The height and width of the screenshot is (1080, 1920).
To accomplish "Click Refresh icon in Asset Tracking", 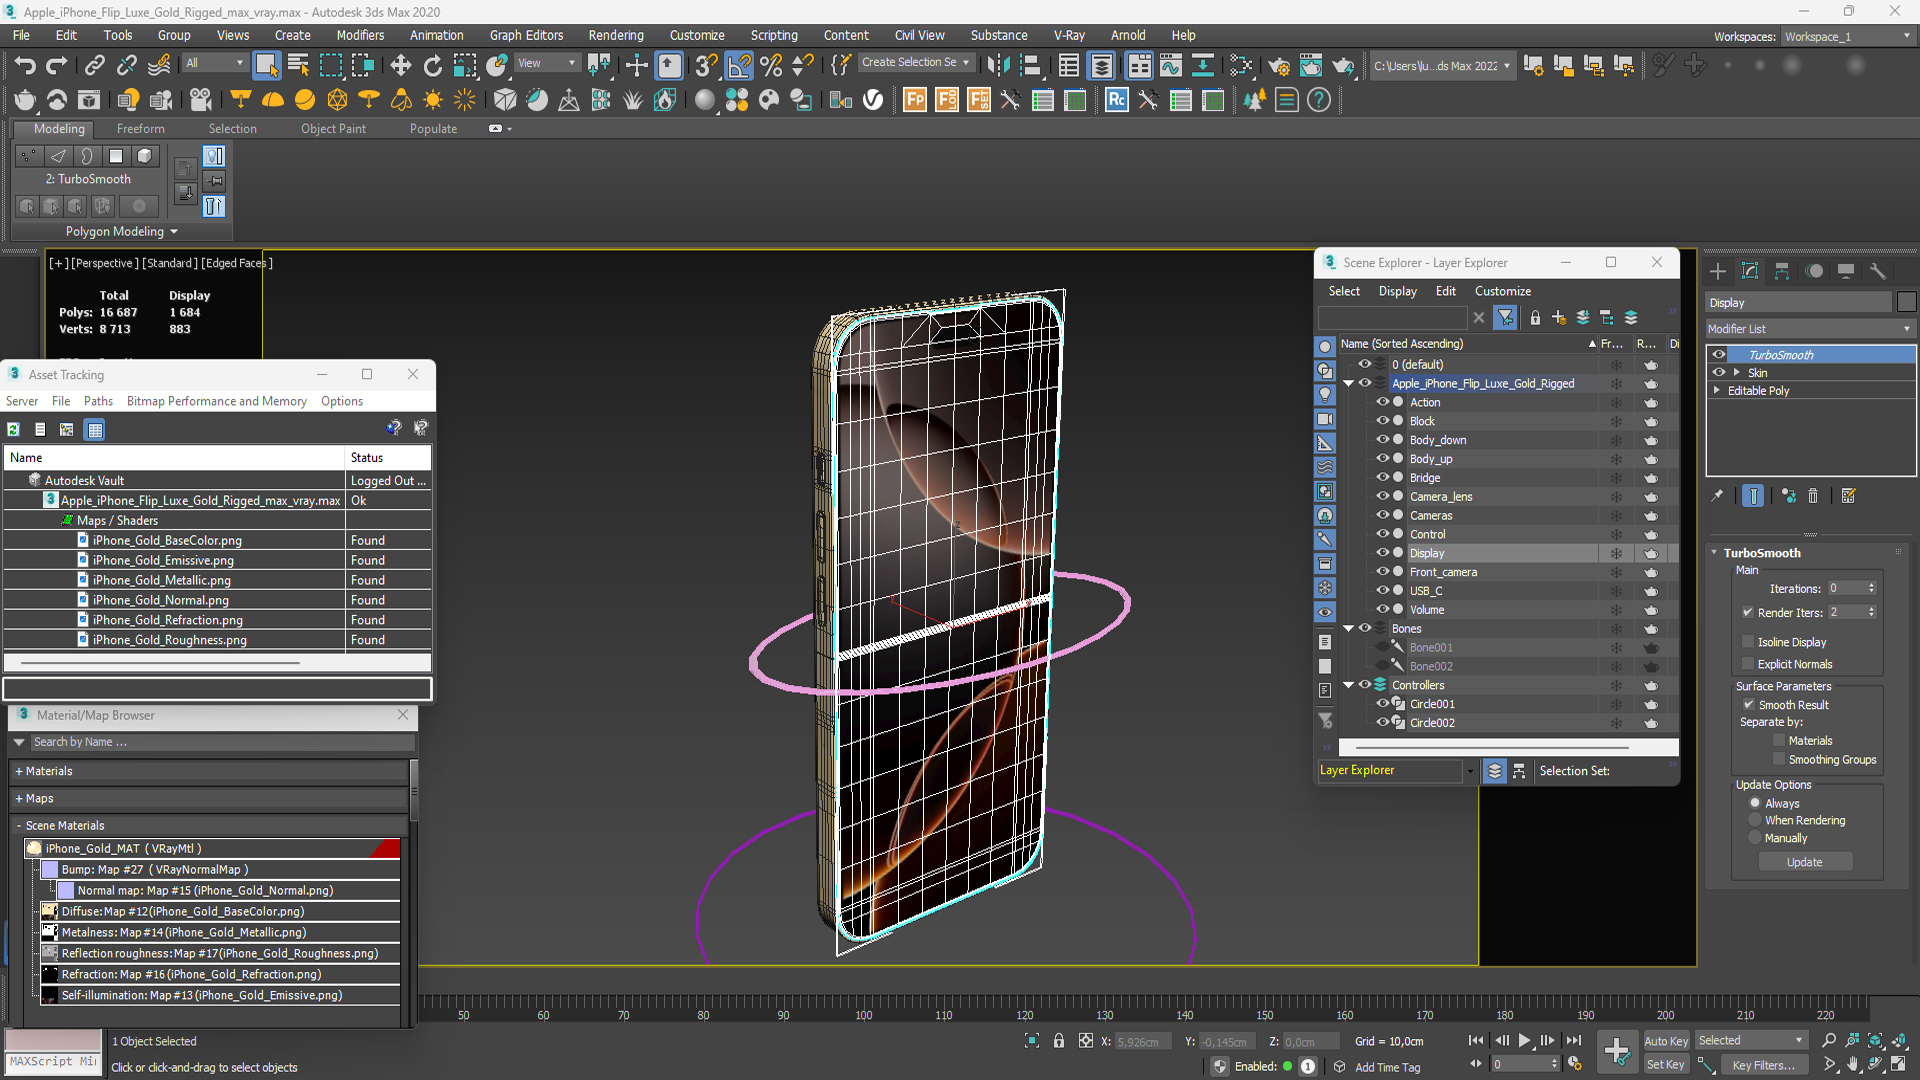I will coord(14,429).
